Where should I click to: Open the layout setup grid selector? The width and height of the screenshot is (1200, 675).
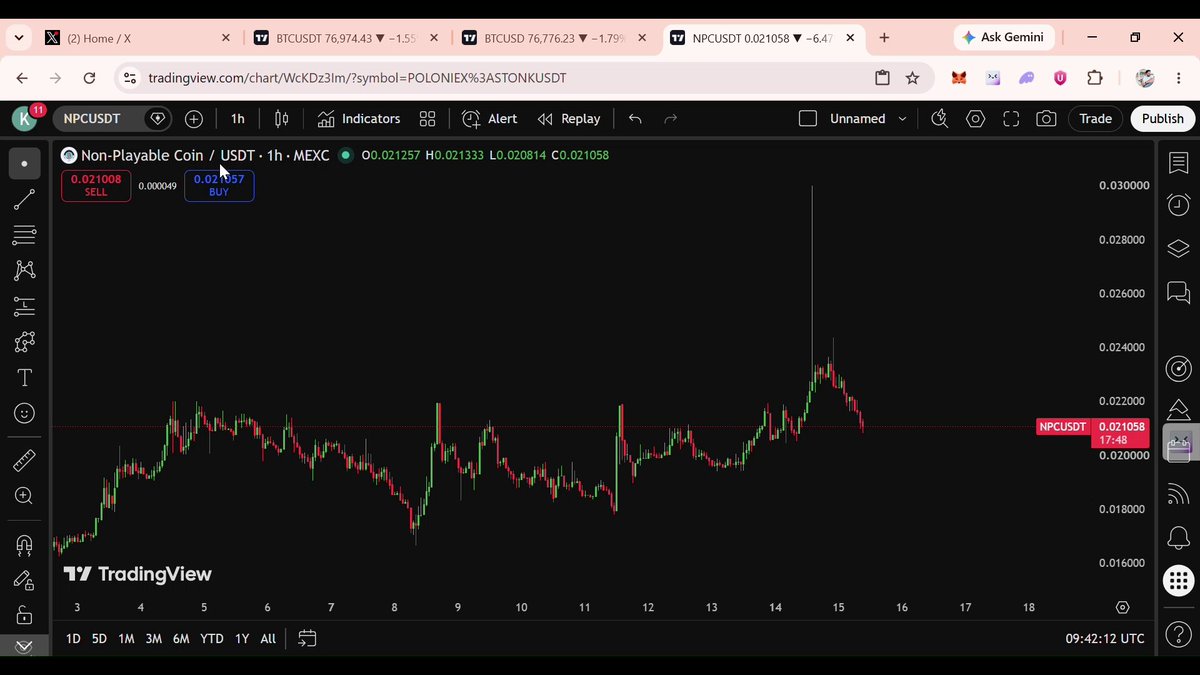[x=427, y=119]
